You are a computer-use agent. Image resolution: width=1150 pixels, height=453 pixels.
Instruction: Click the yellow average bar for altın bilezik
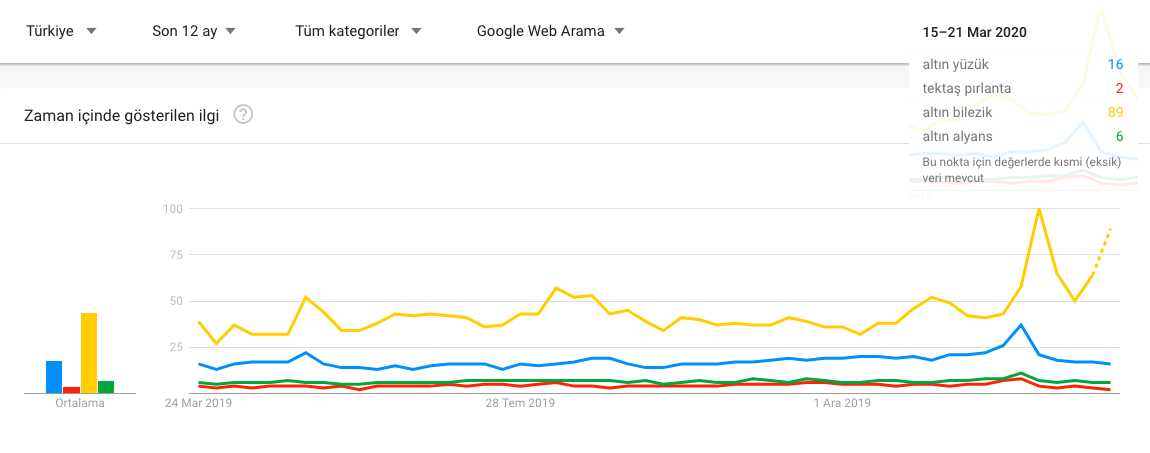(89, 353)
